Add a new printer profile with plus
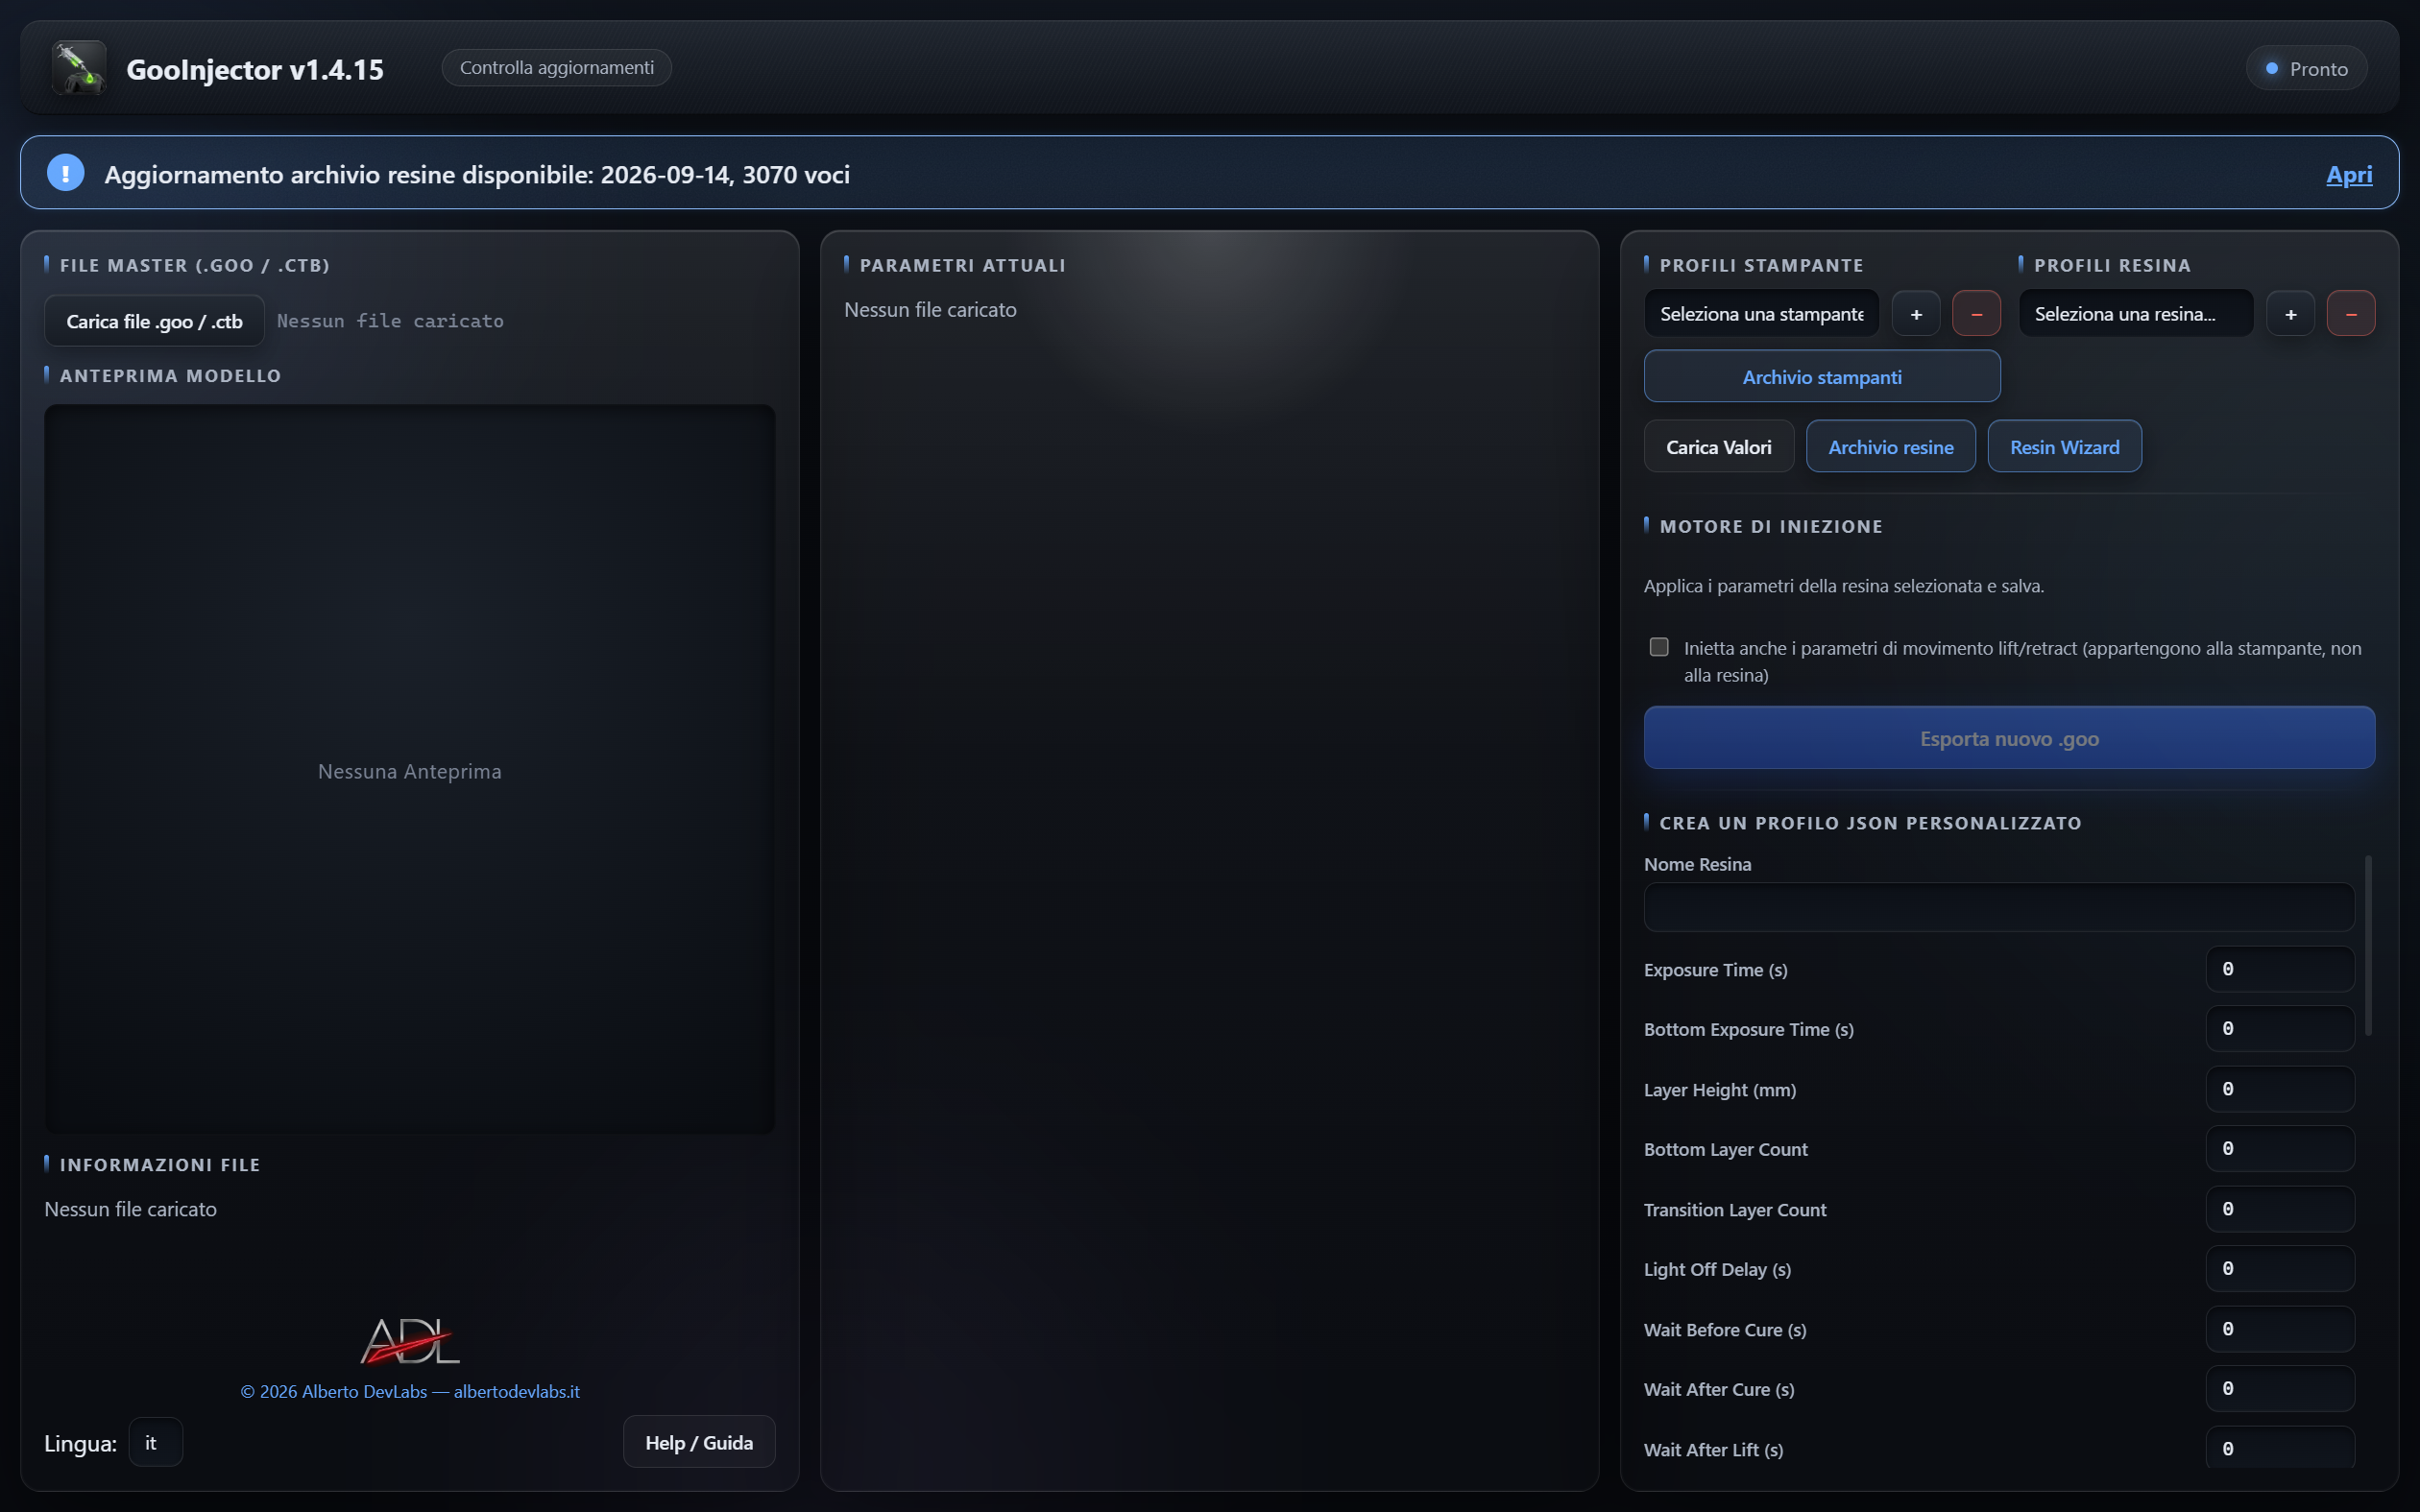 [1916, 314]
